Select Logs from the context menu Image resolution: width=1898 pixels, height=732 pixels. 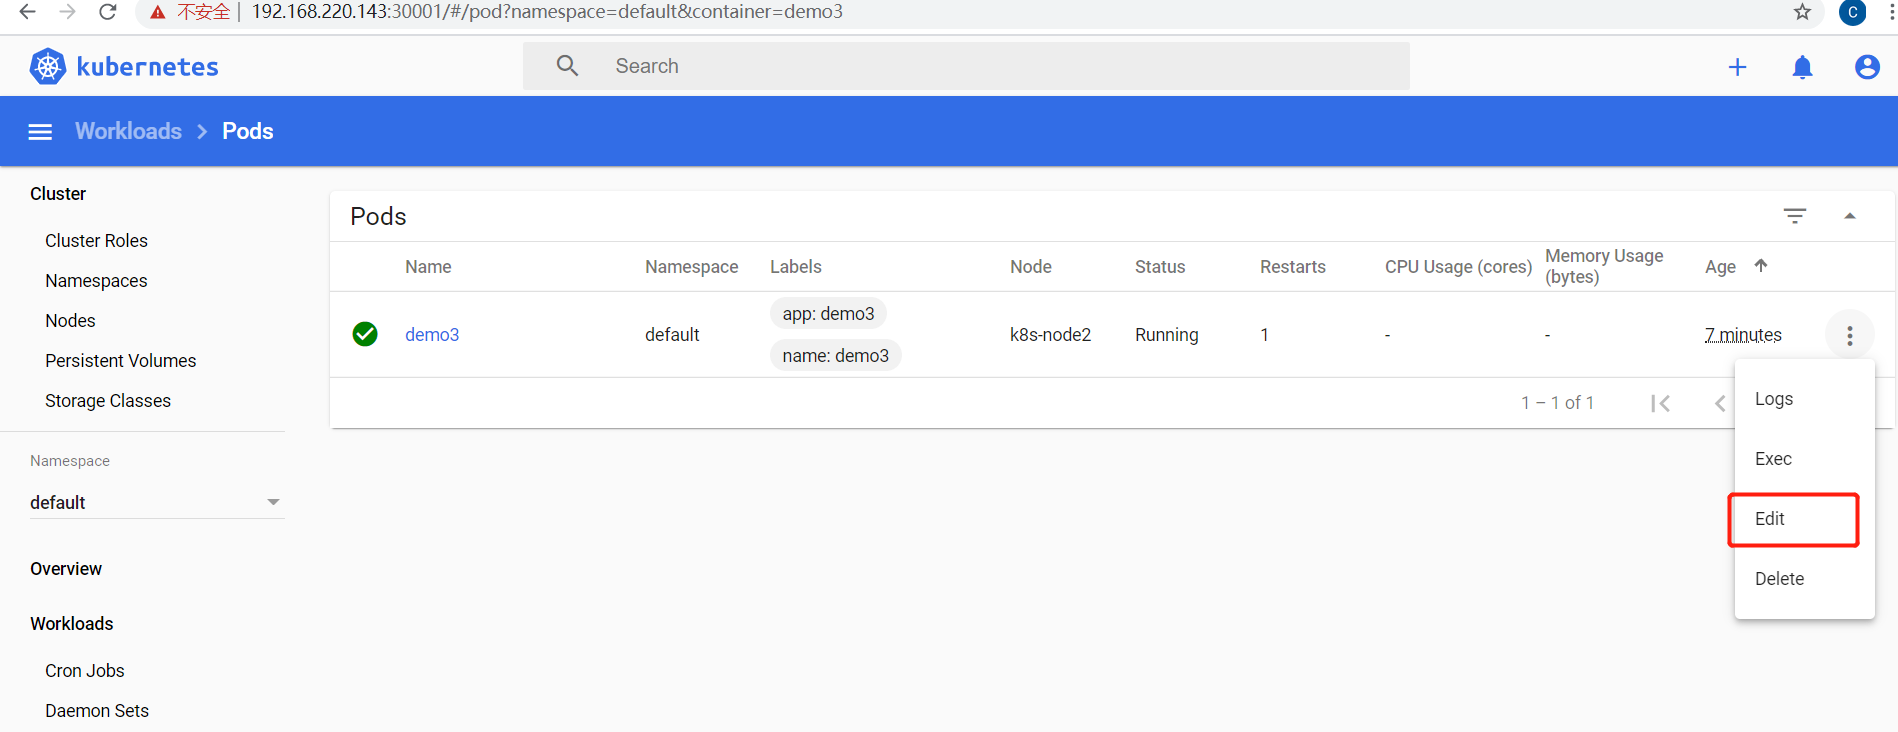(1804, 399)
